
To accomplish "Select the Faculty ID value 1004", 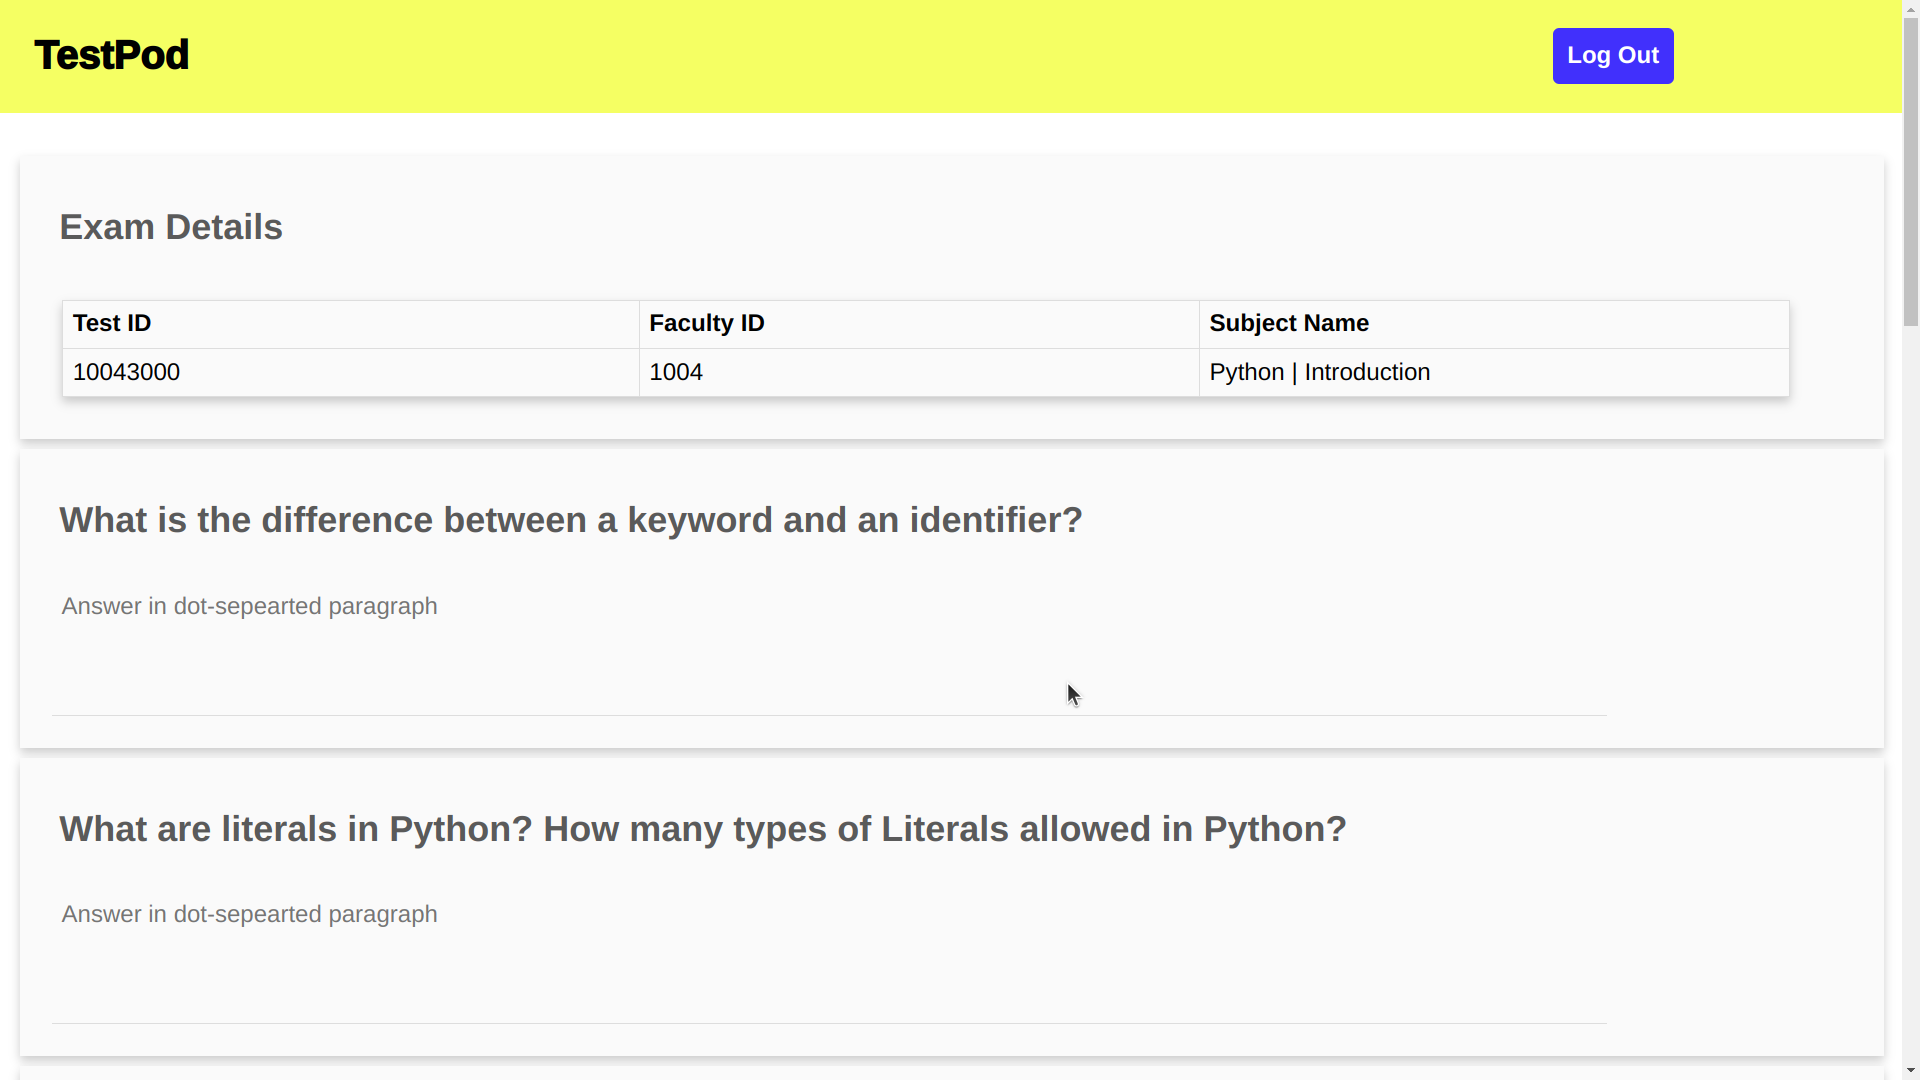I will (x=675, y=373).
